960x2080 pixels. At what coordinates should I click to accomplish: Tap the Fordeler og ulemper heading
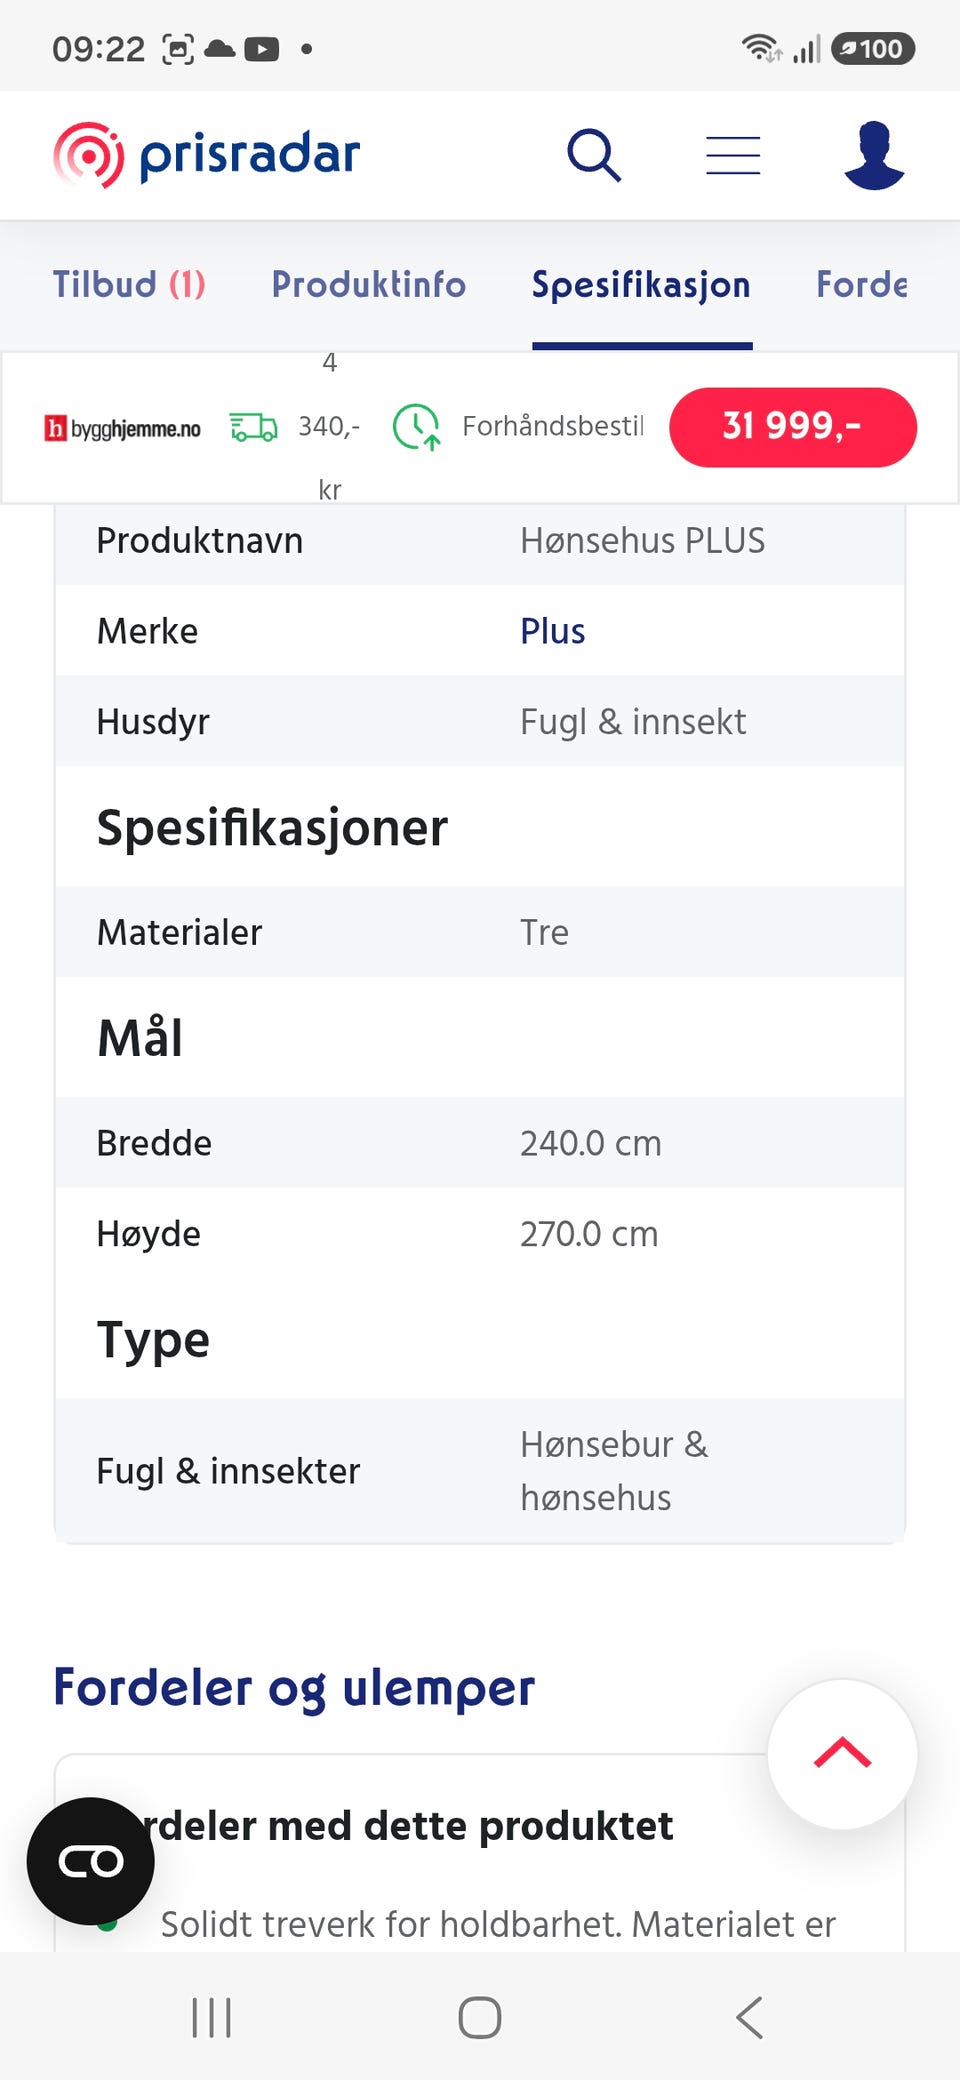pos(294,1689)
